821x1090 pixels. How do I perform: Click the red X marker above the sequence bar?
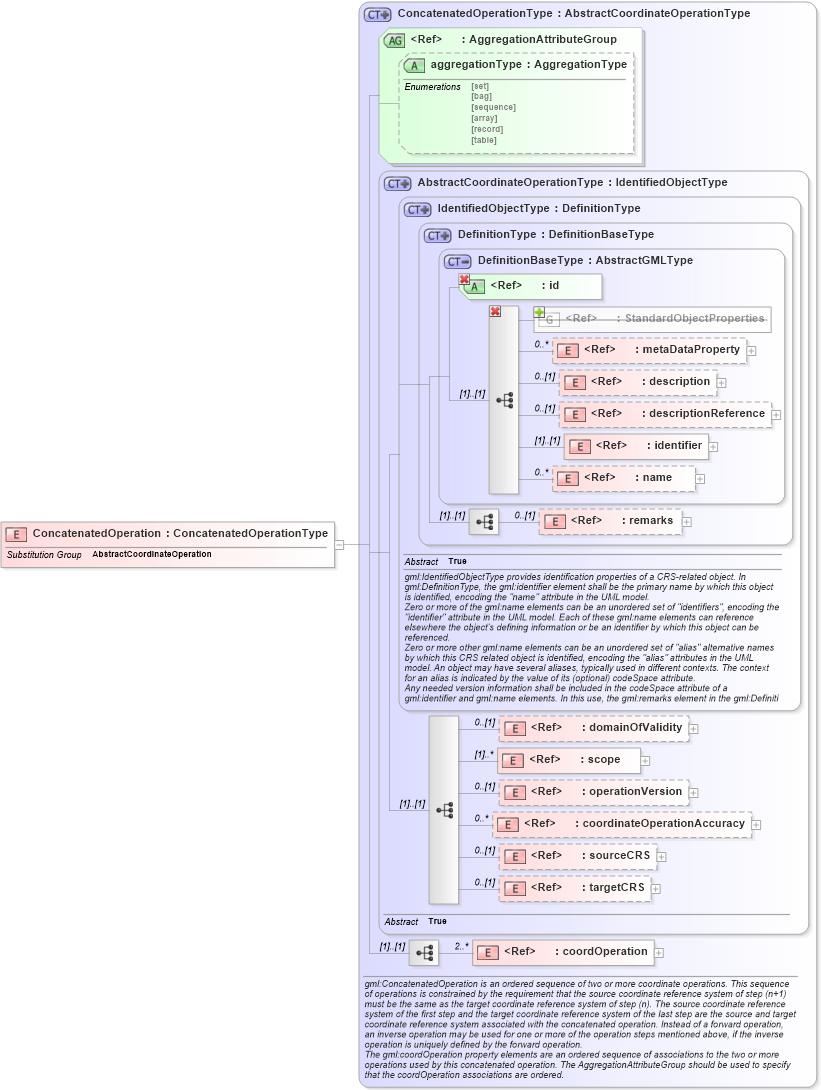495,311
